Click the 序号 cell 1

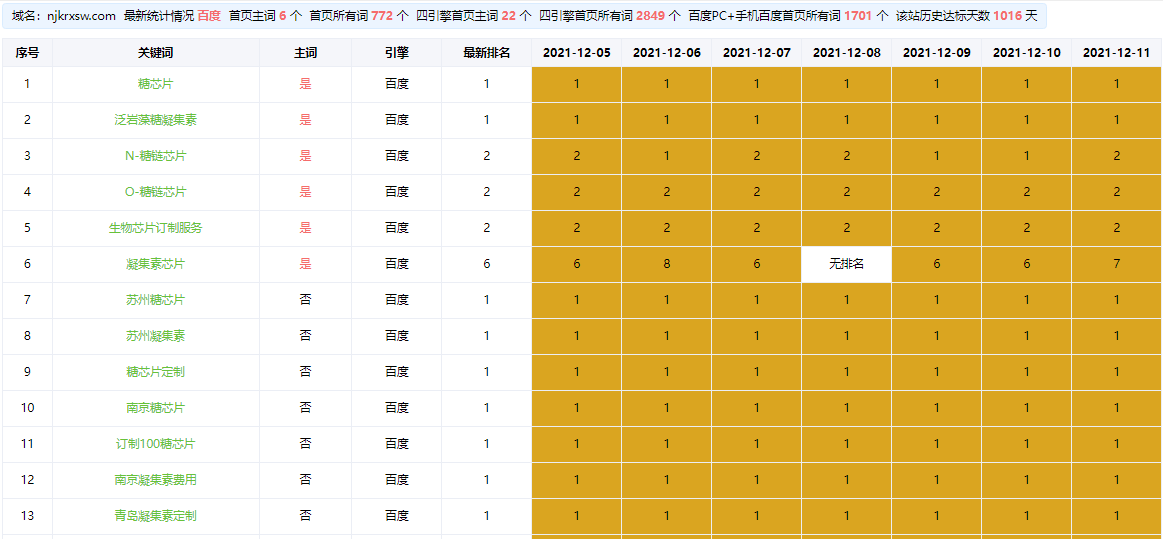[x=27, y=84]
